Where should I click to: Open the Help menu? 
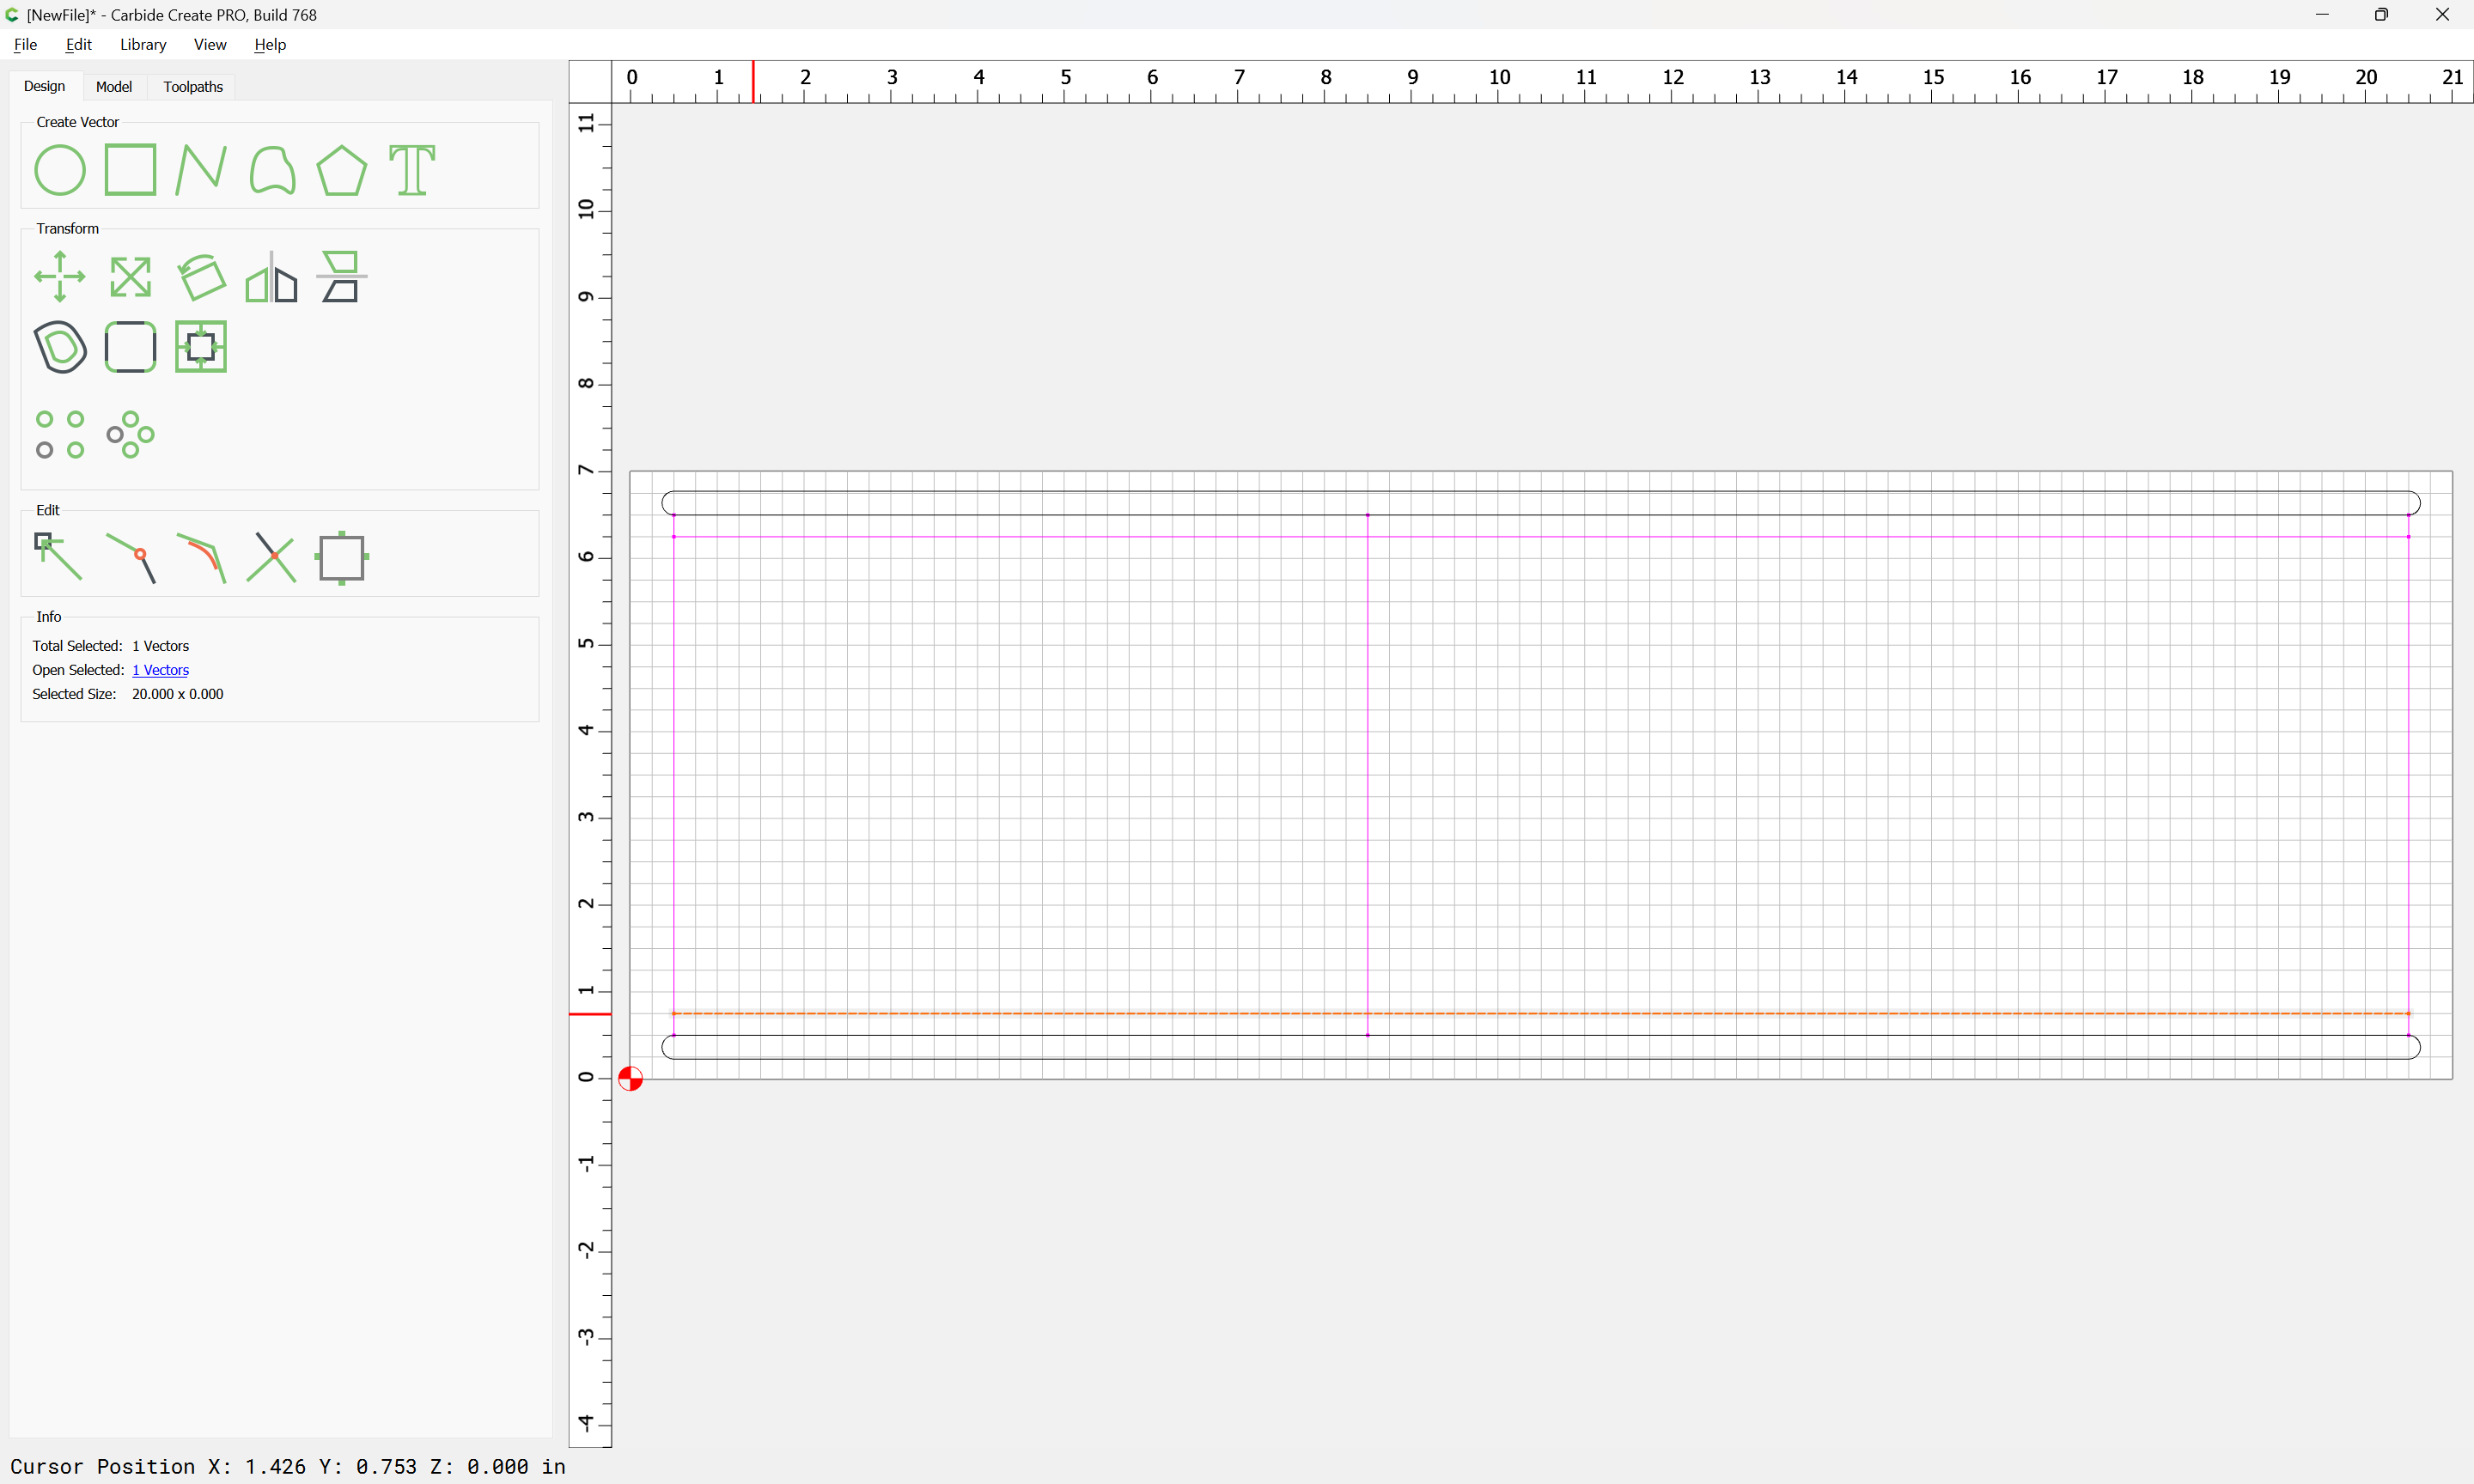point(270,44)
